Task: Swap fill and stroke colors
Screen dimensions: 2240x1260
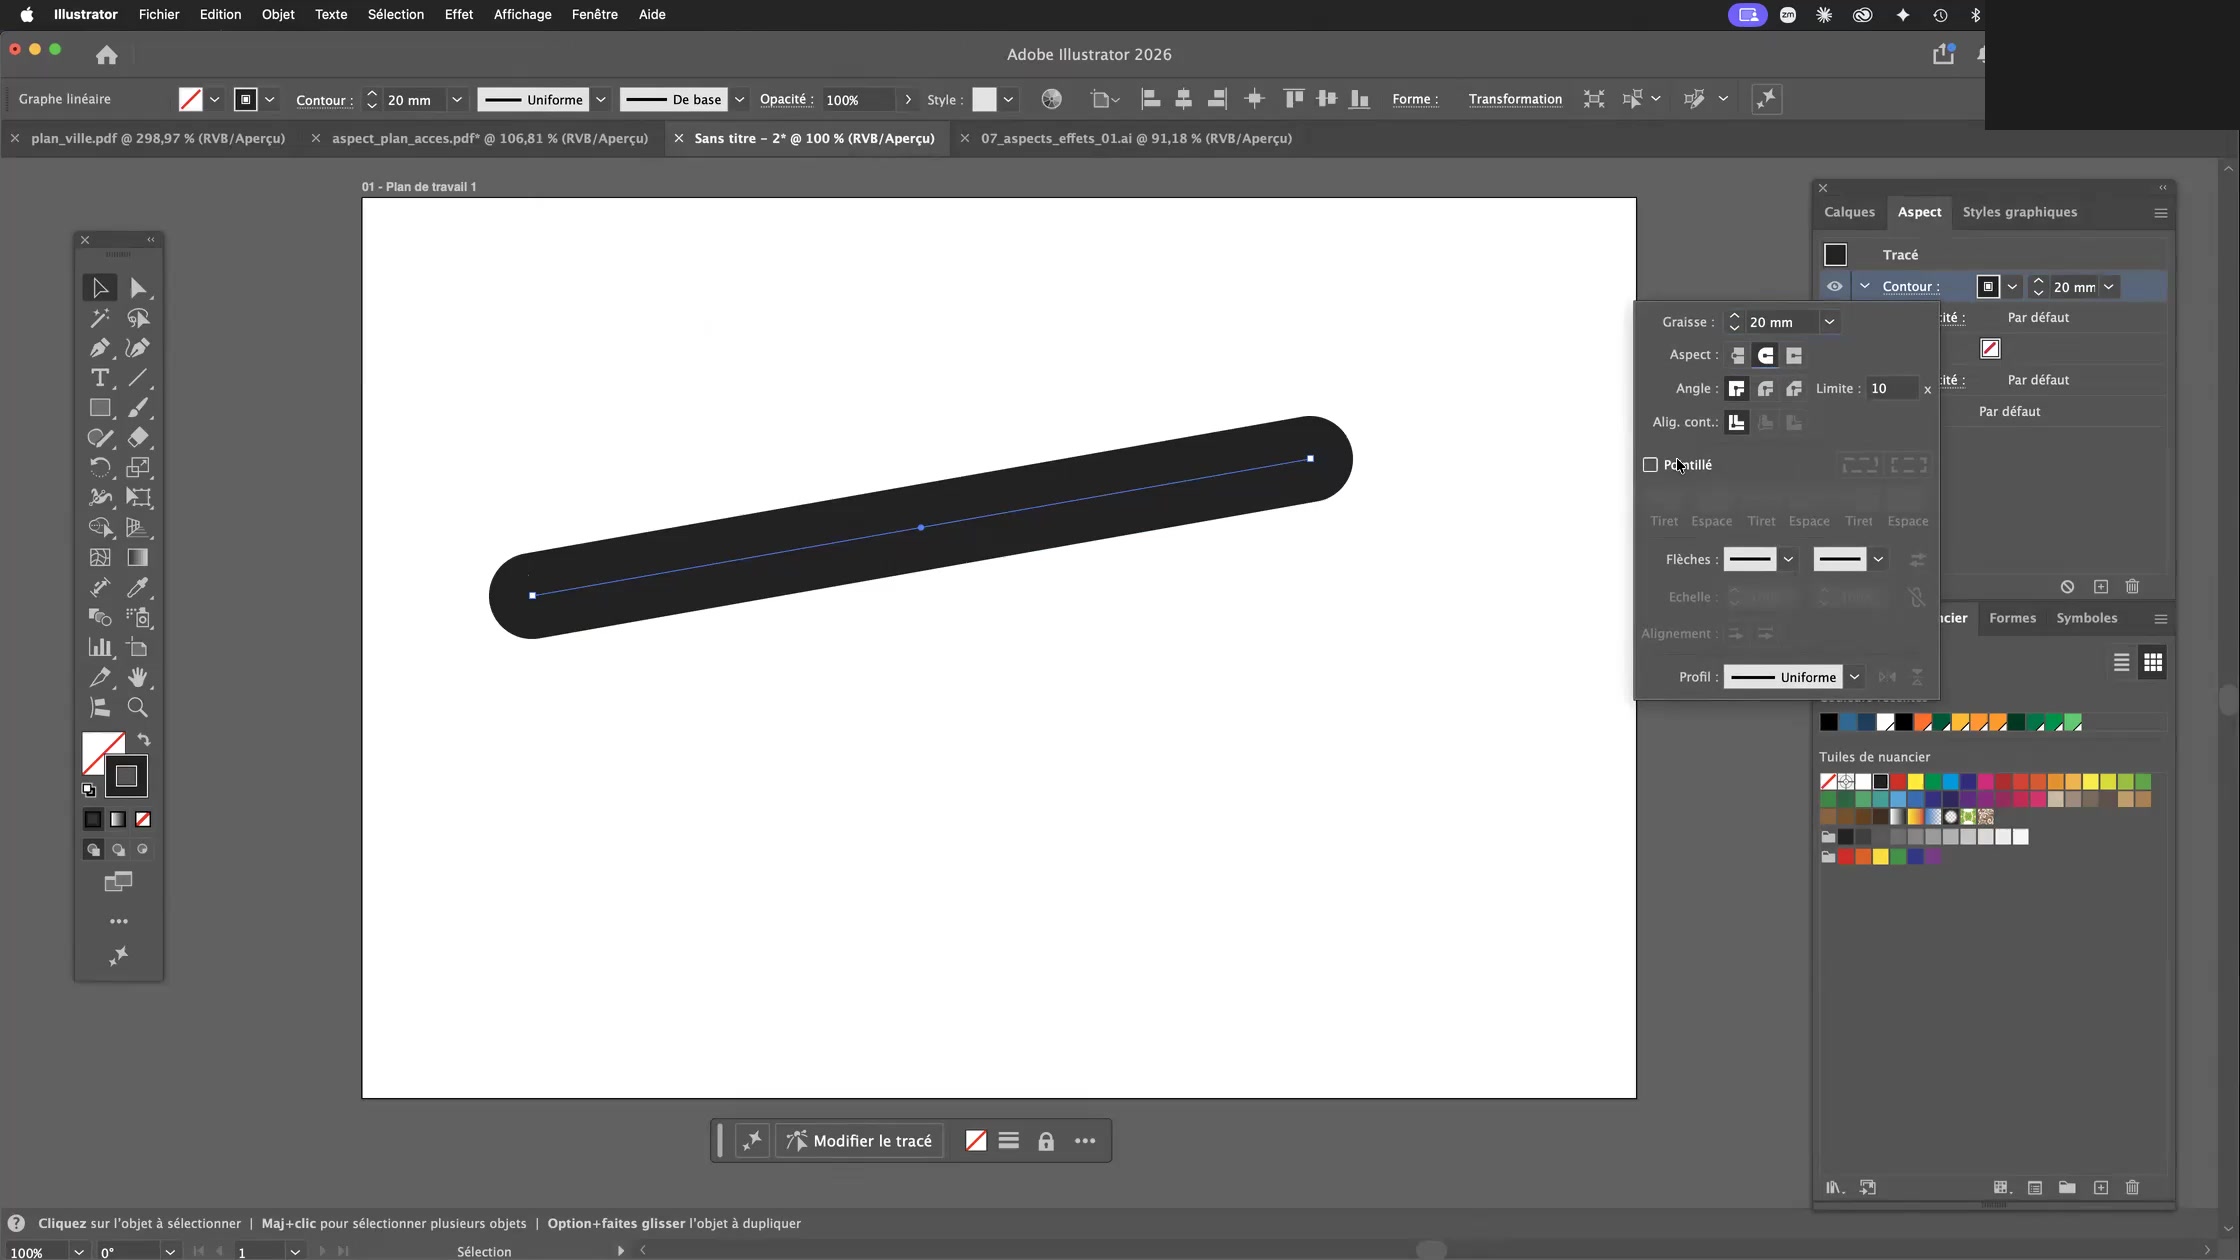Action: [x=144, y=739]
